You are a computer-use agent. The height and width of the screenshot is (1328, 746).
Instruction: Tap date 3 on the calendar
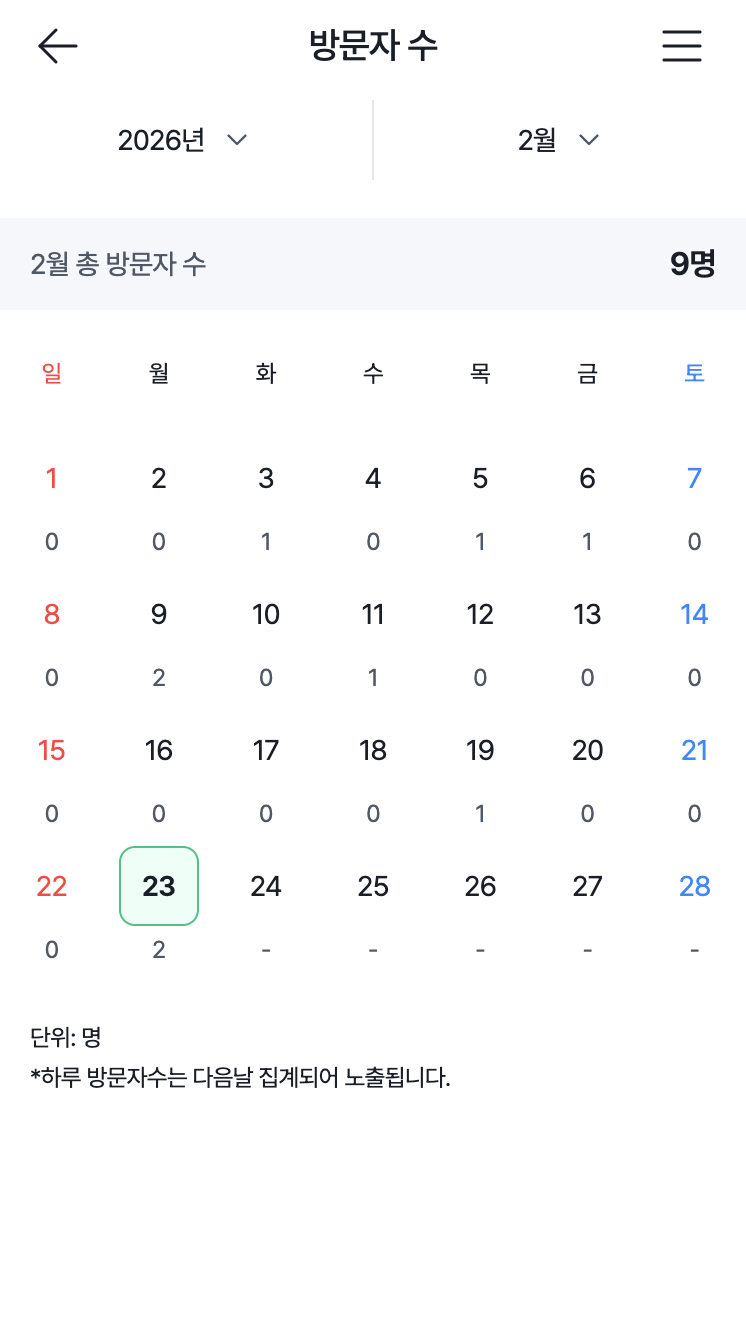coord(266,478)
